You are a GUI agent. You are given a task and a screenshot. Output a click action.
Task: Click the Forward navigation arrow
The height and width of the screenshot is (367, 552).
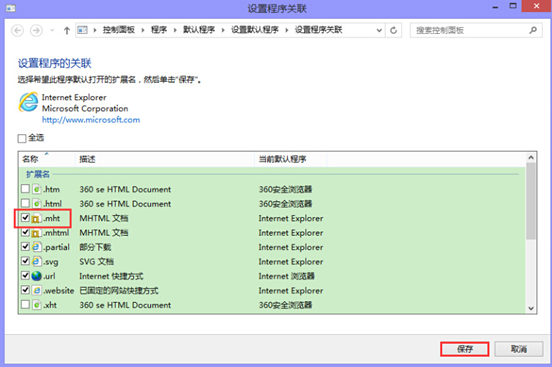pos(36,31)
